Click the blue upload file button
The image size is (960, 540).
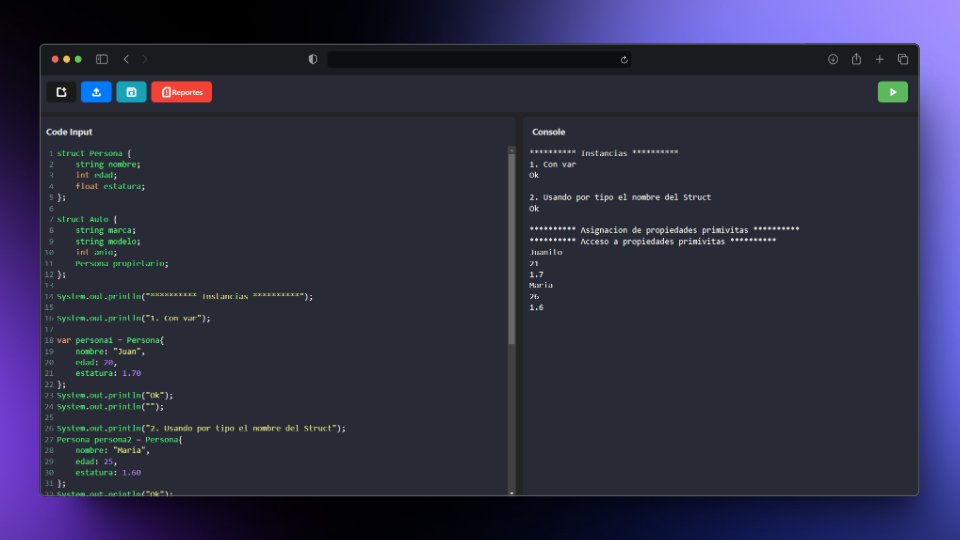96,92
